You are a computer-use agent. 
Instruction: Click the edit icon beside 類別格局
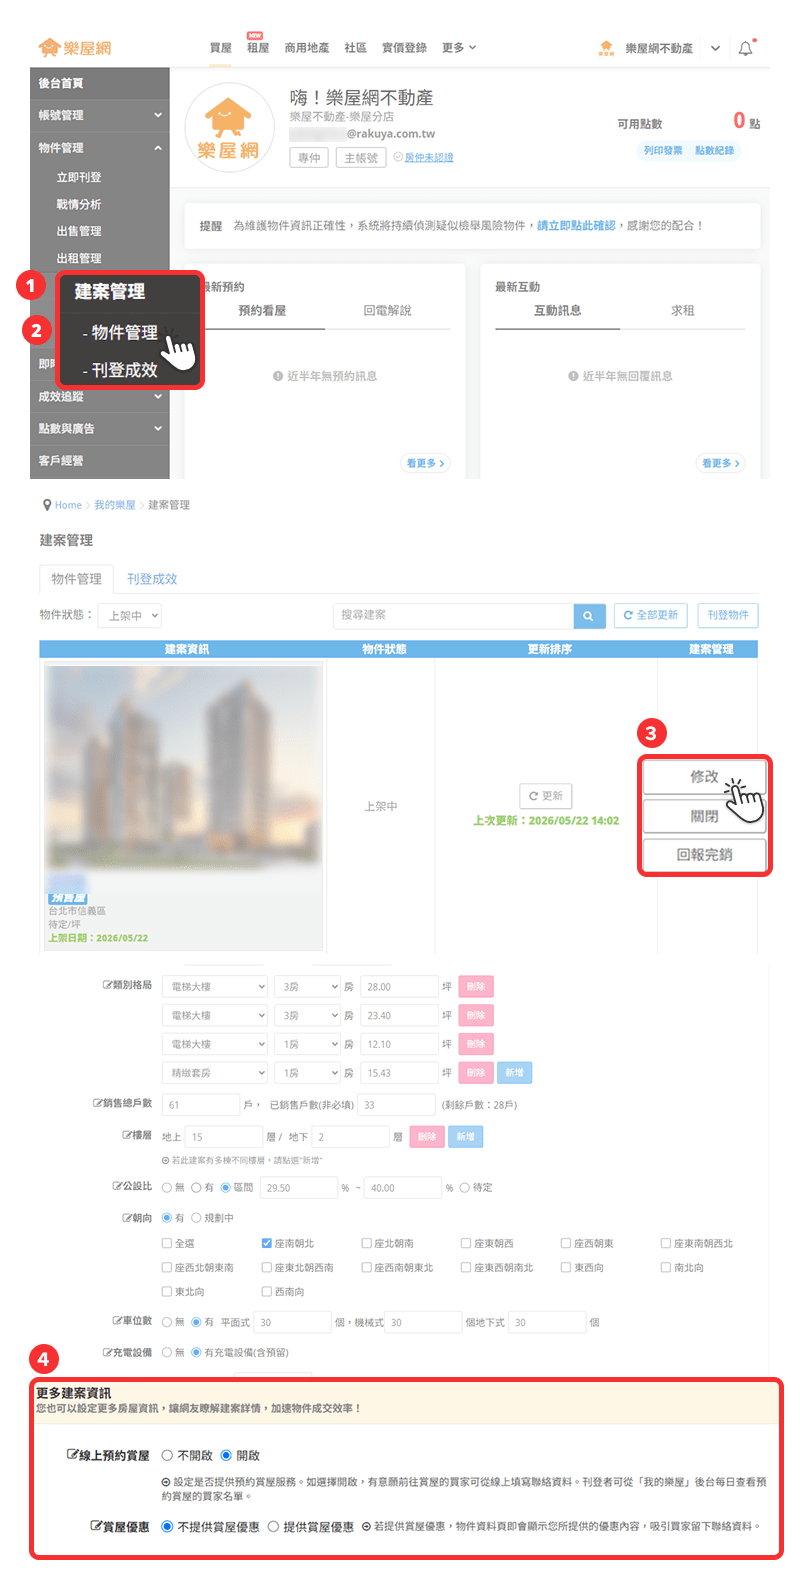pos(107,985)
